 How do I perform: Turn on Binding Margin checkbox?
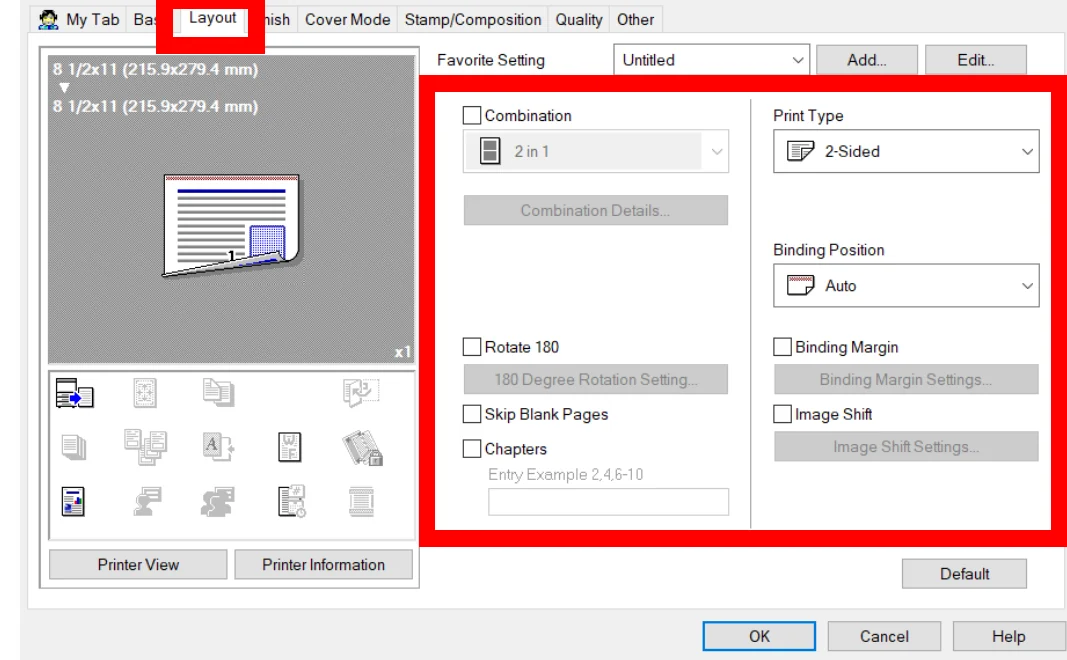click(783, 347)
